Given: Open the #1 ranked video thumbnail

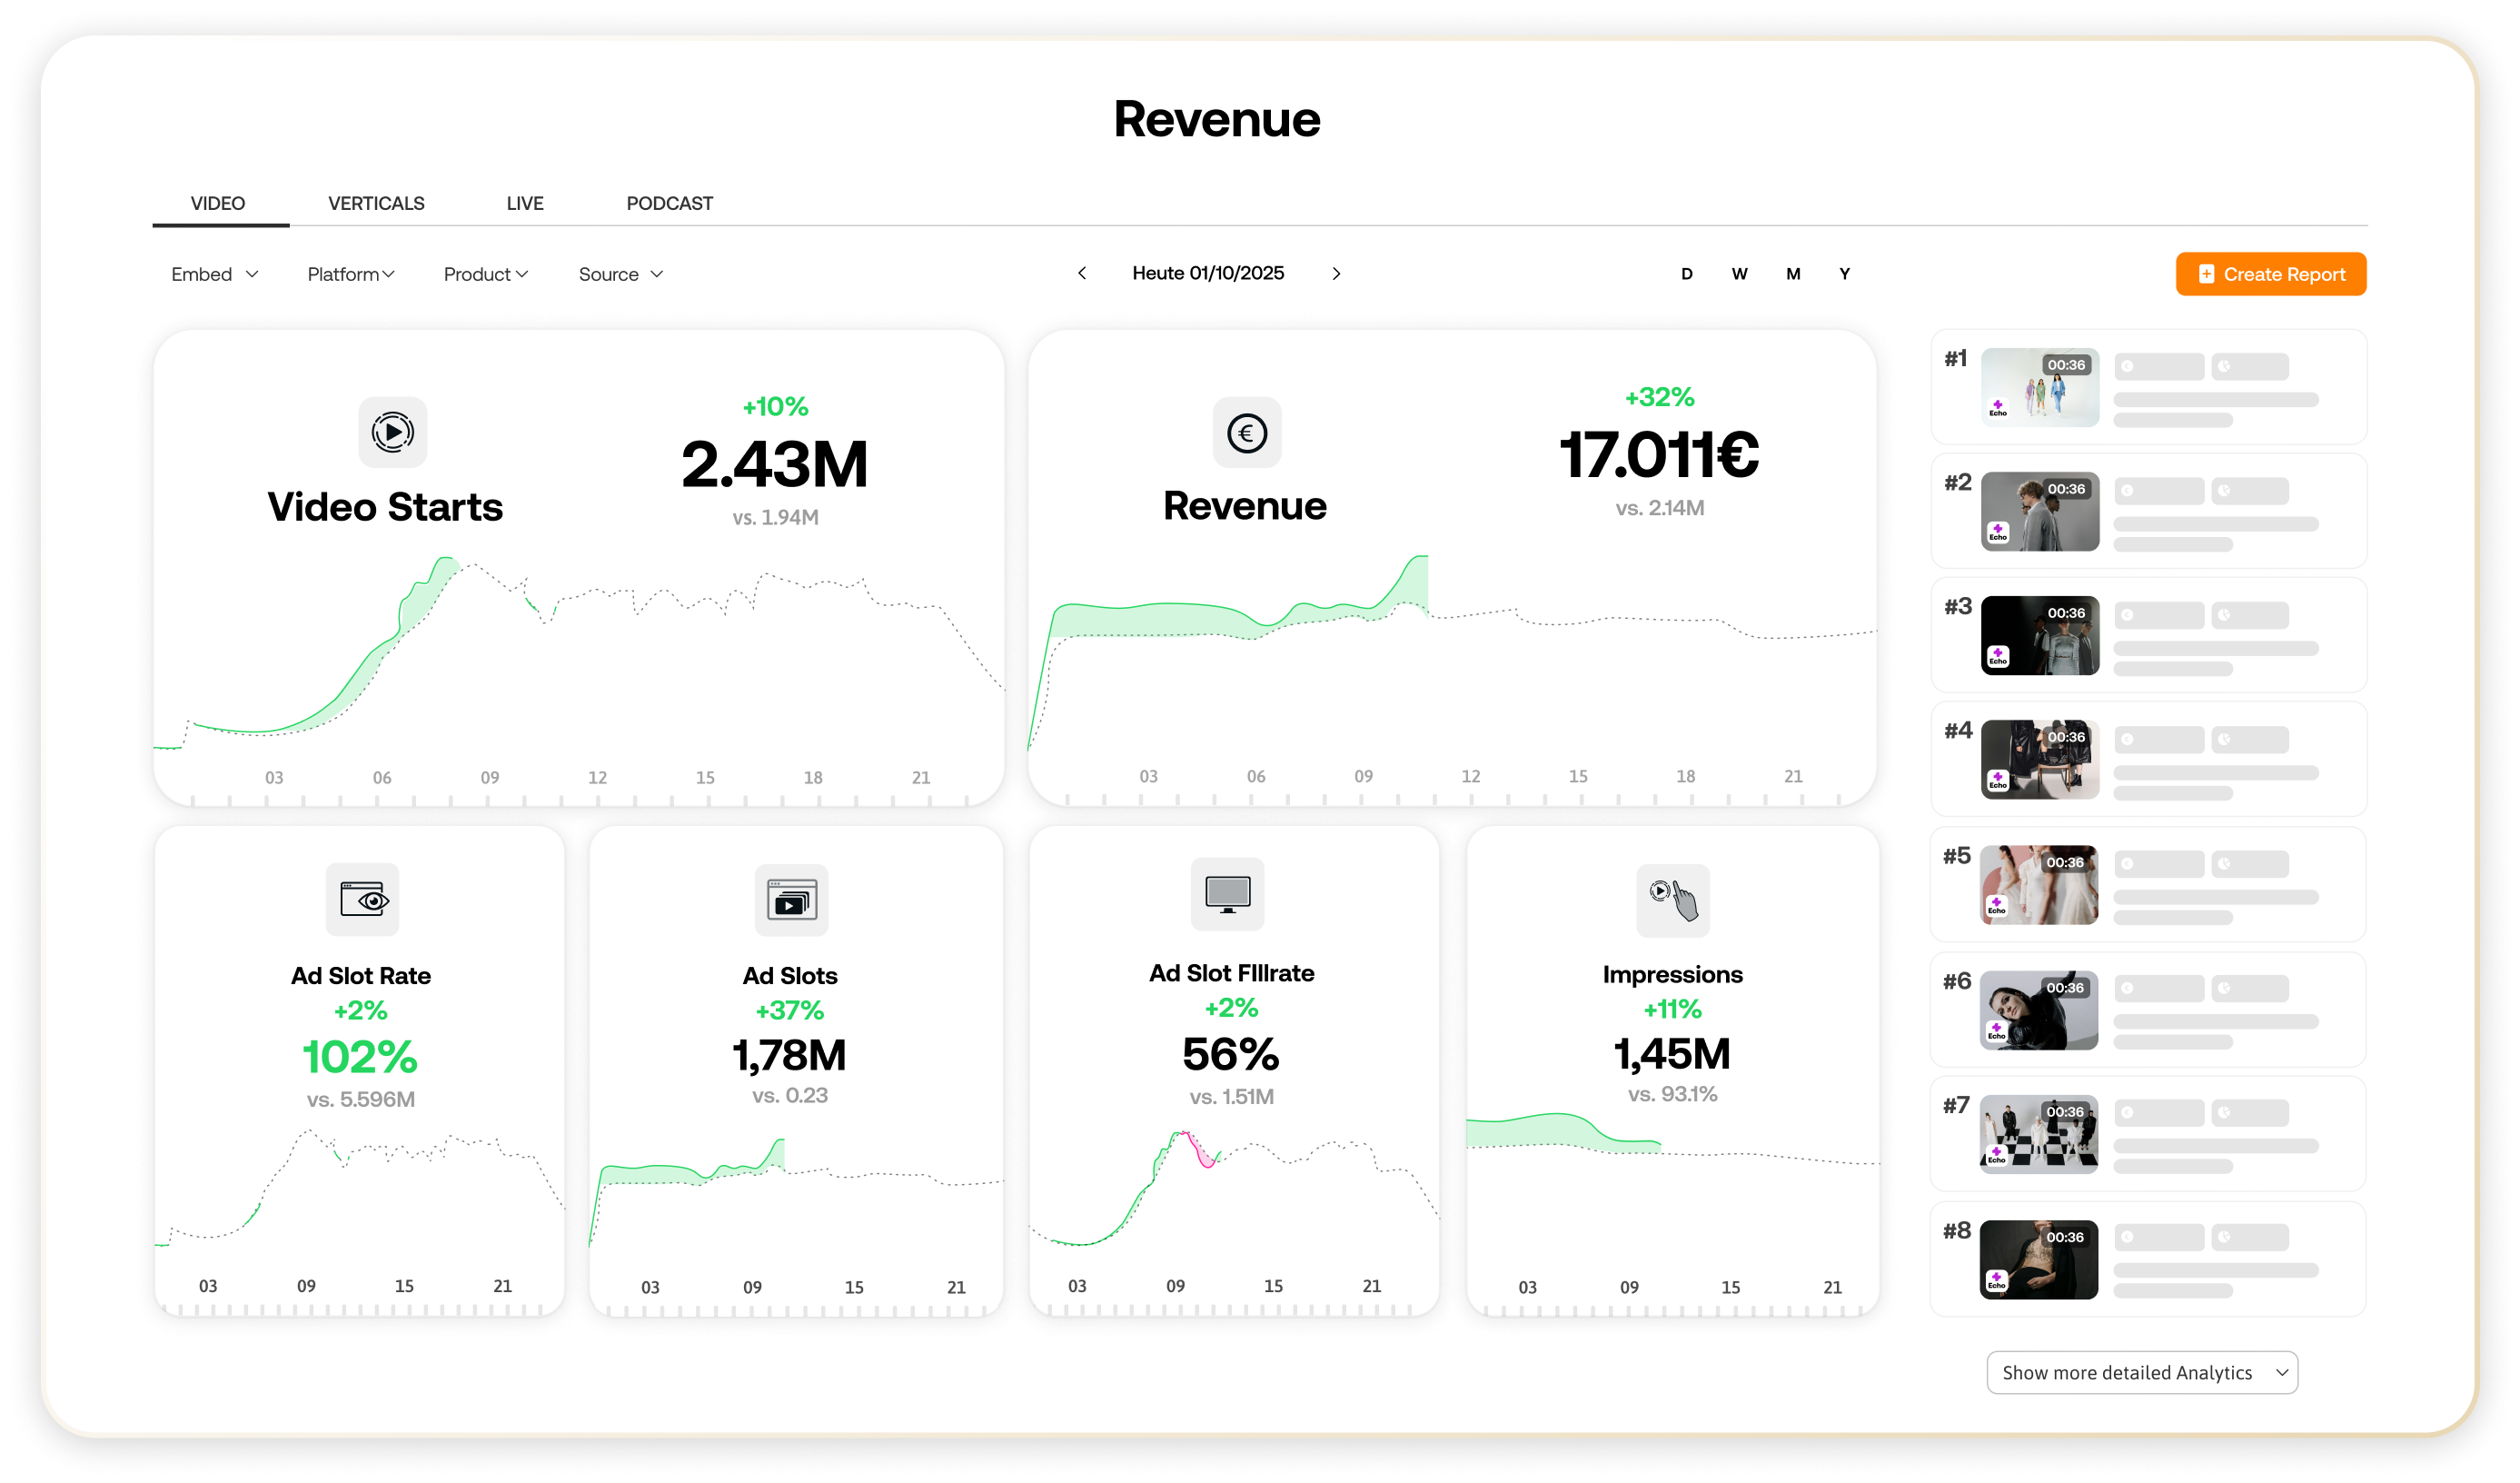Looking at the screenshot, I should [2039, 387].
